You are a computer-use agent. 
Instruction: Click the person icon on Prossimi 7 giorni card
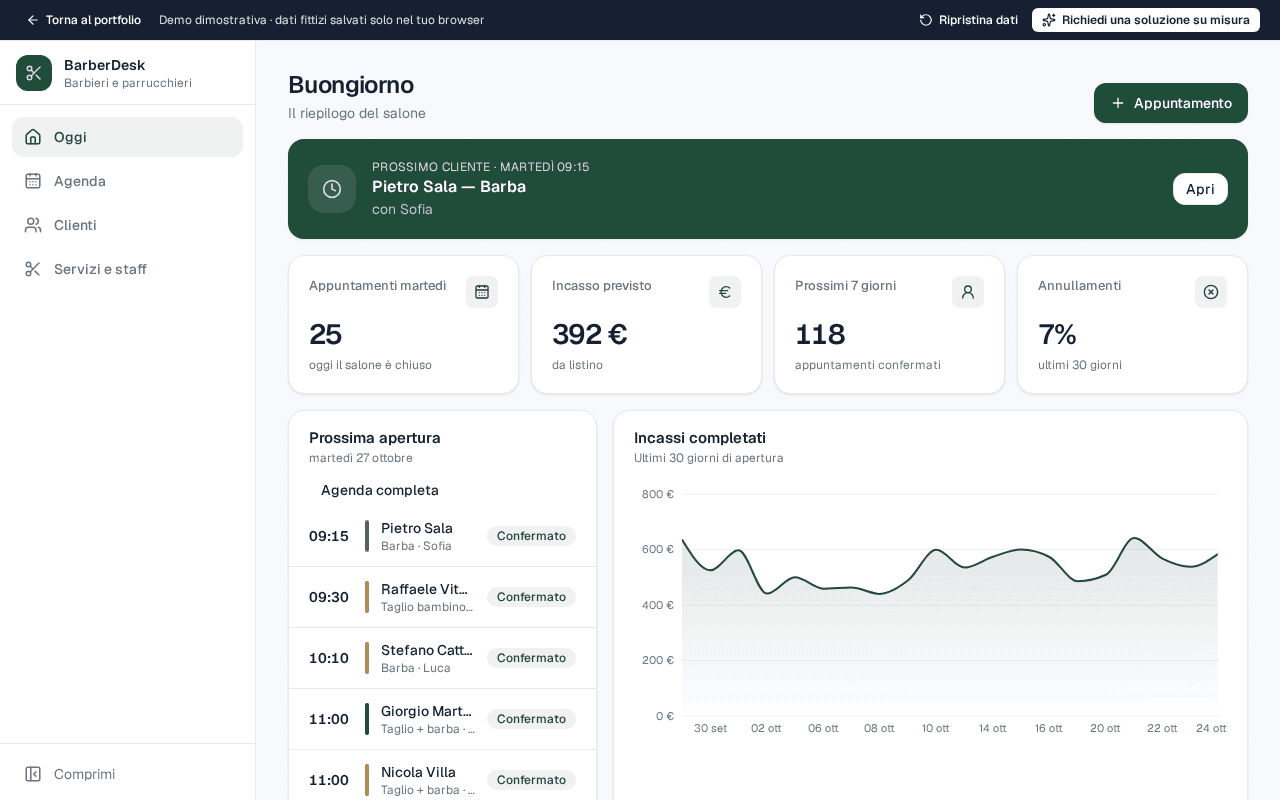click(968, 292)
